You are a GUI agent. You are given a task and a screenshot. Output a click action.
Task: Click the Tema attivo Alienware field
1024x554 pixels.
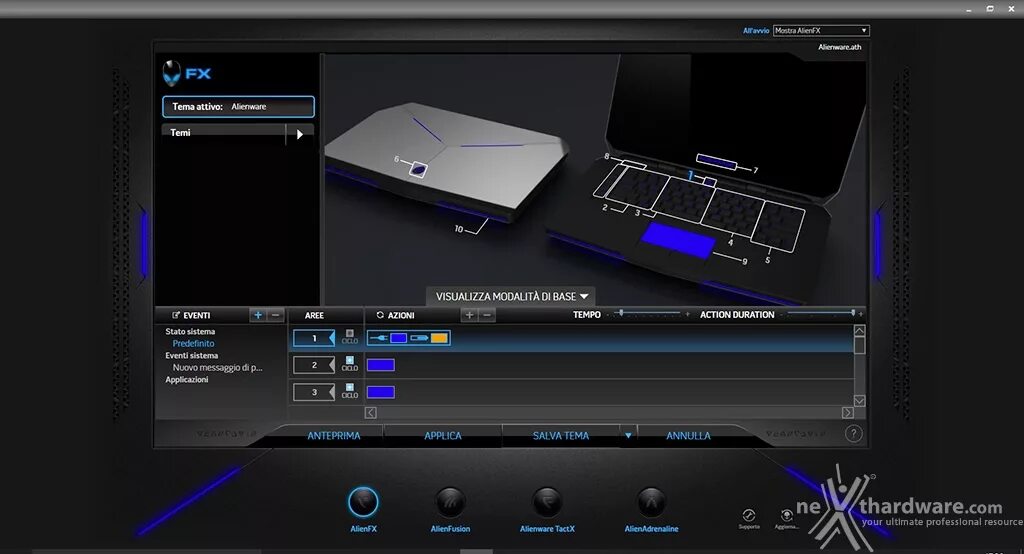[x=238, y=106]
